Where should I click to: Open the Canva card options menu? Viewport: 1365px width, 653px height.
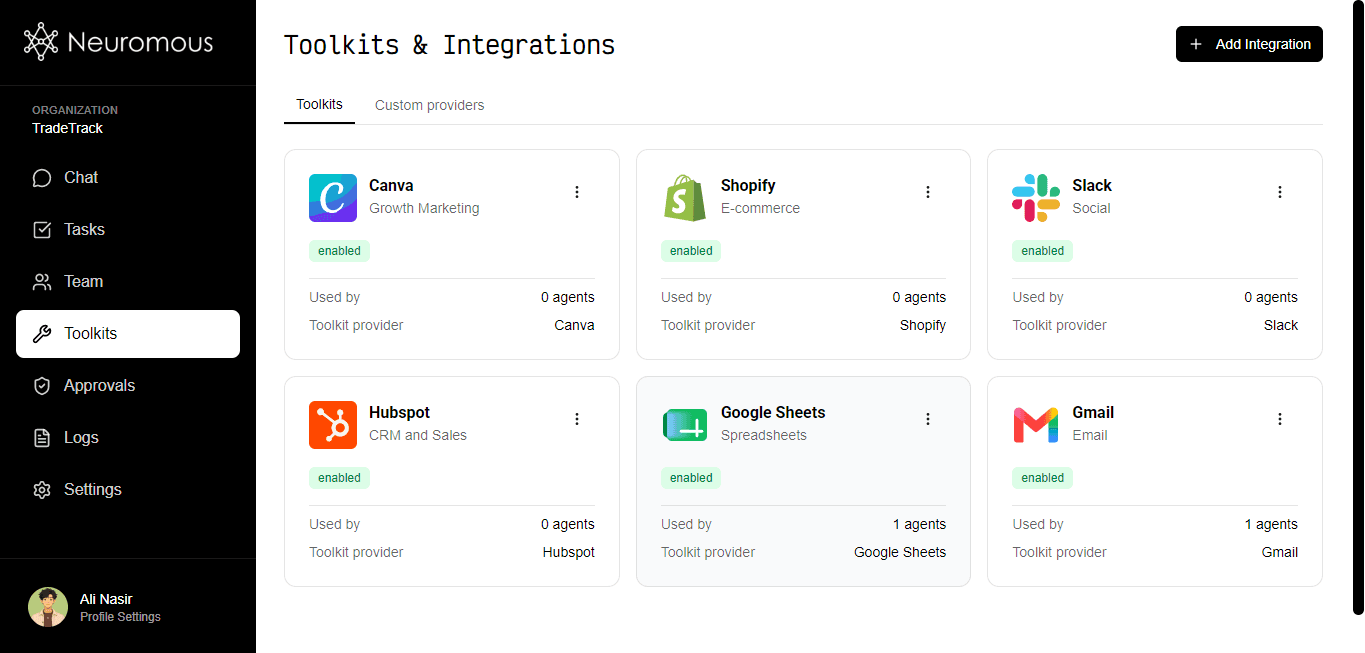pyautogui.click(x=577, y=192)
